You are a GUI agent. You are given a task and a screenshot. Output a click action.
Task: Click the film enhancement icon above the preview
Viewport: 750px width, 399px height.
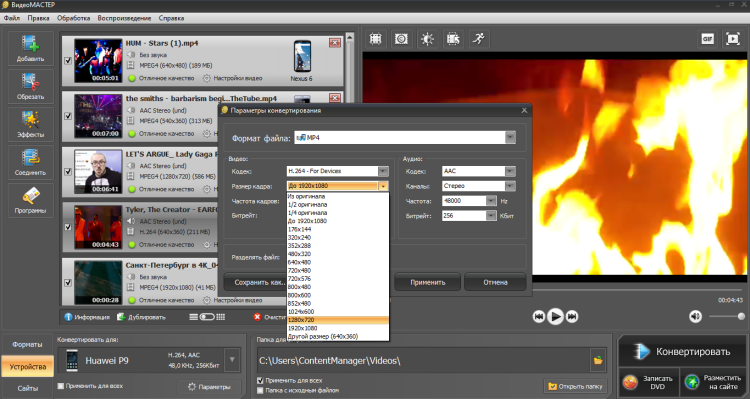click(x=453, y=39)
